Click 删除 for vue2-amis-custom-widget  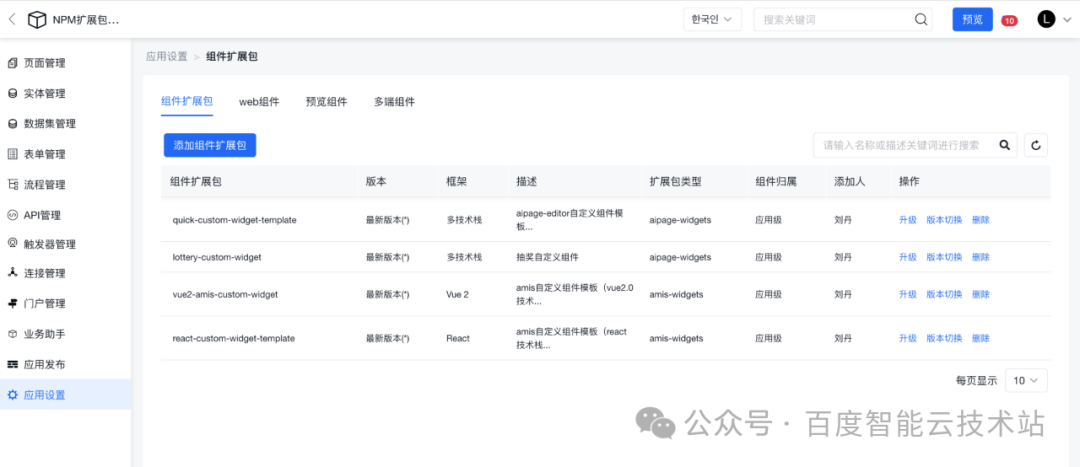[x=981, y=294]
